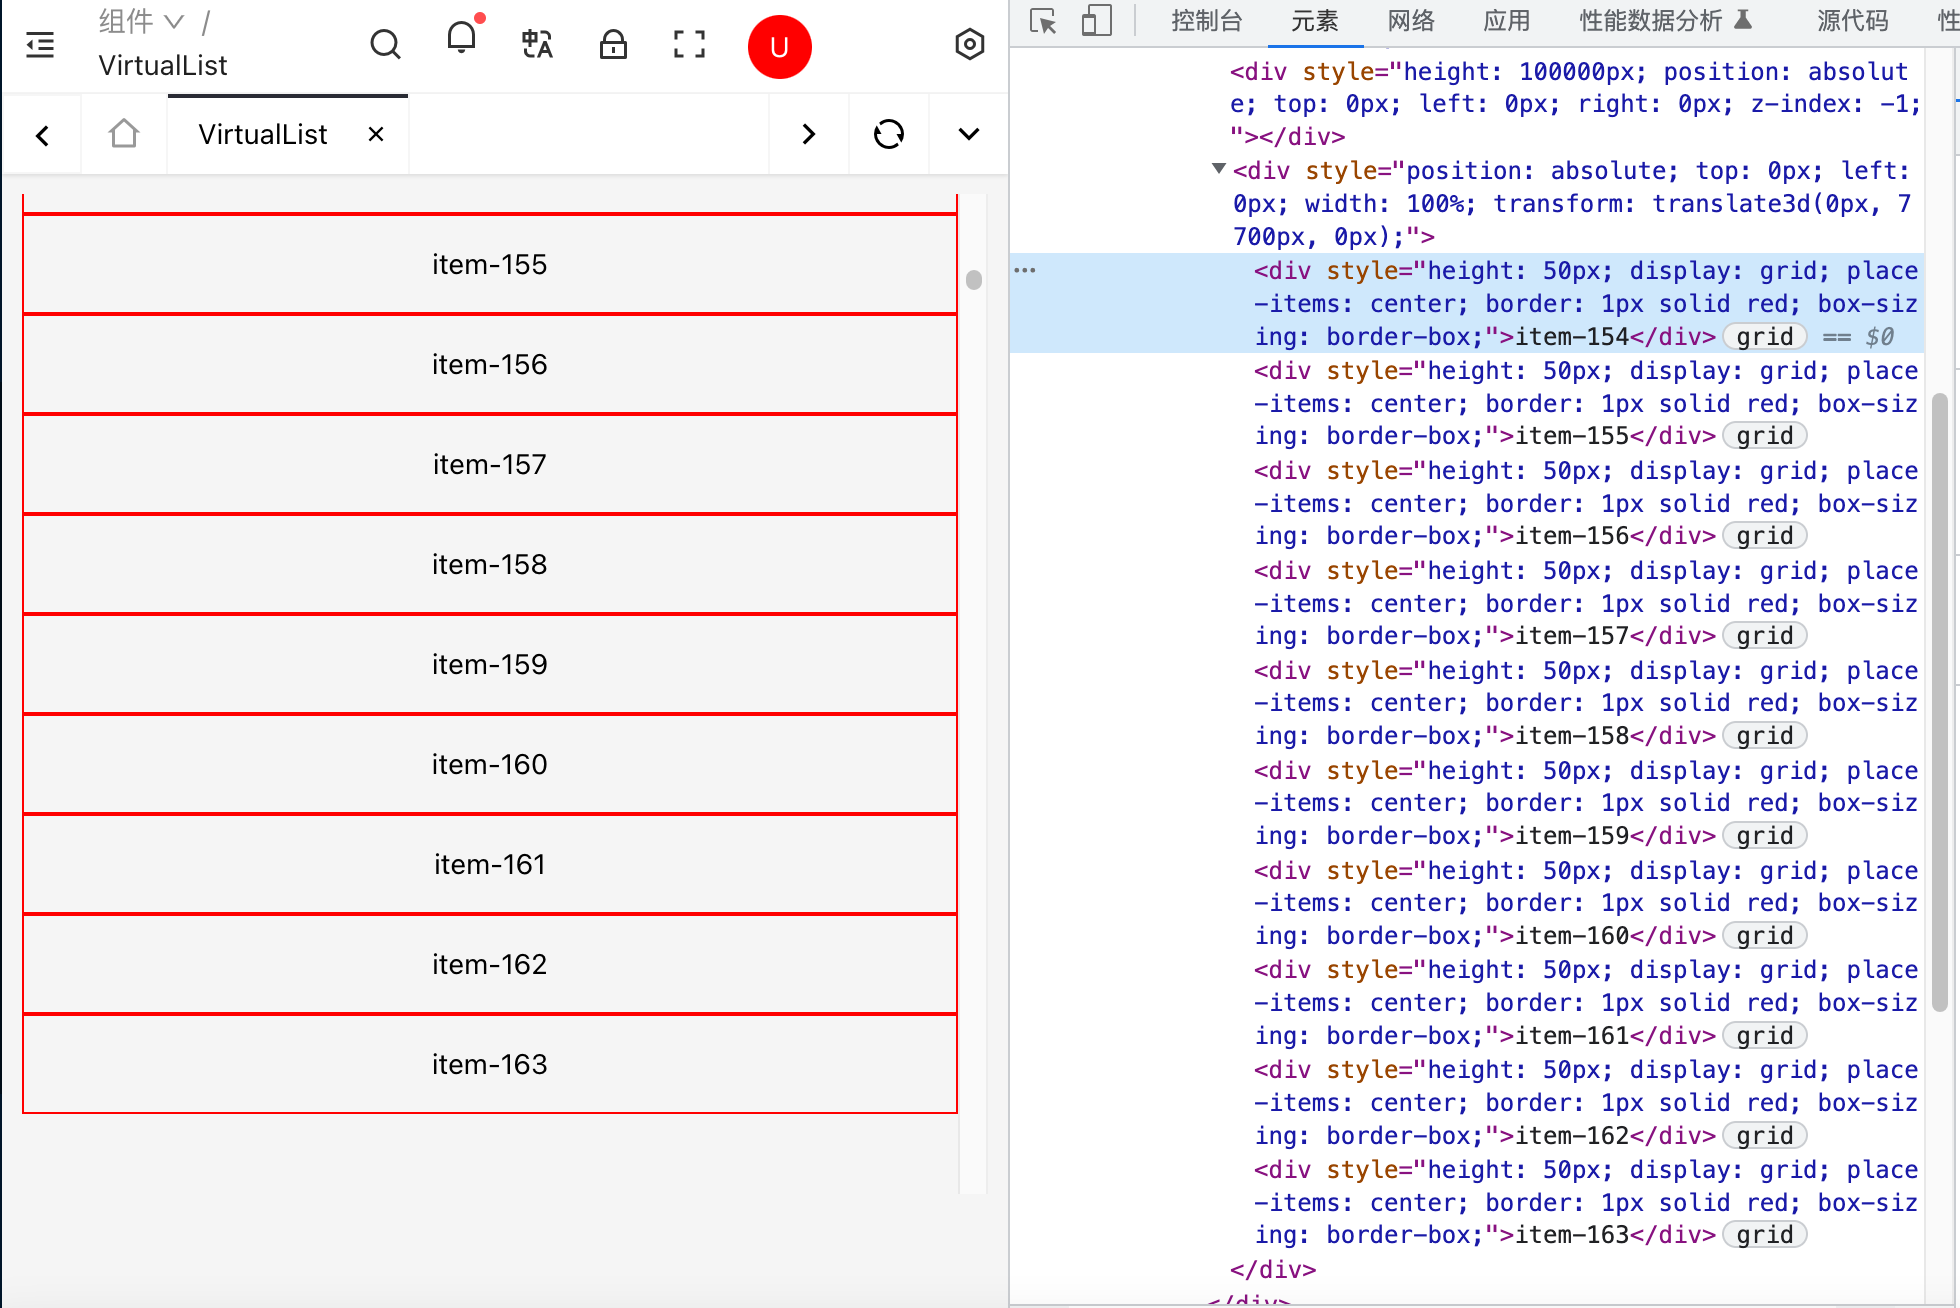The width and height of the screenshot is (1960, 1308).
Task: Collapse the sidebar menu icon
Action: [40, 45]
